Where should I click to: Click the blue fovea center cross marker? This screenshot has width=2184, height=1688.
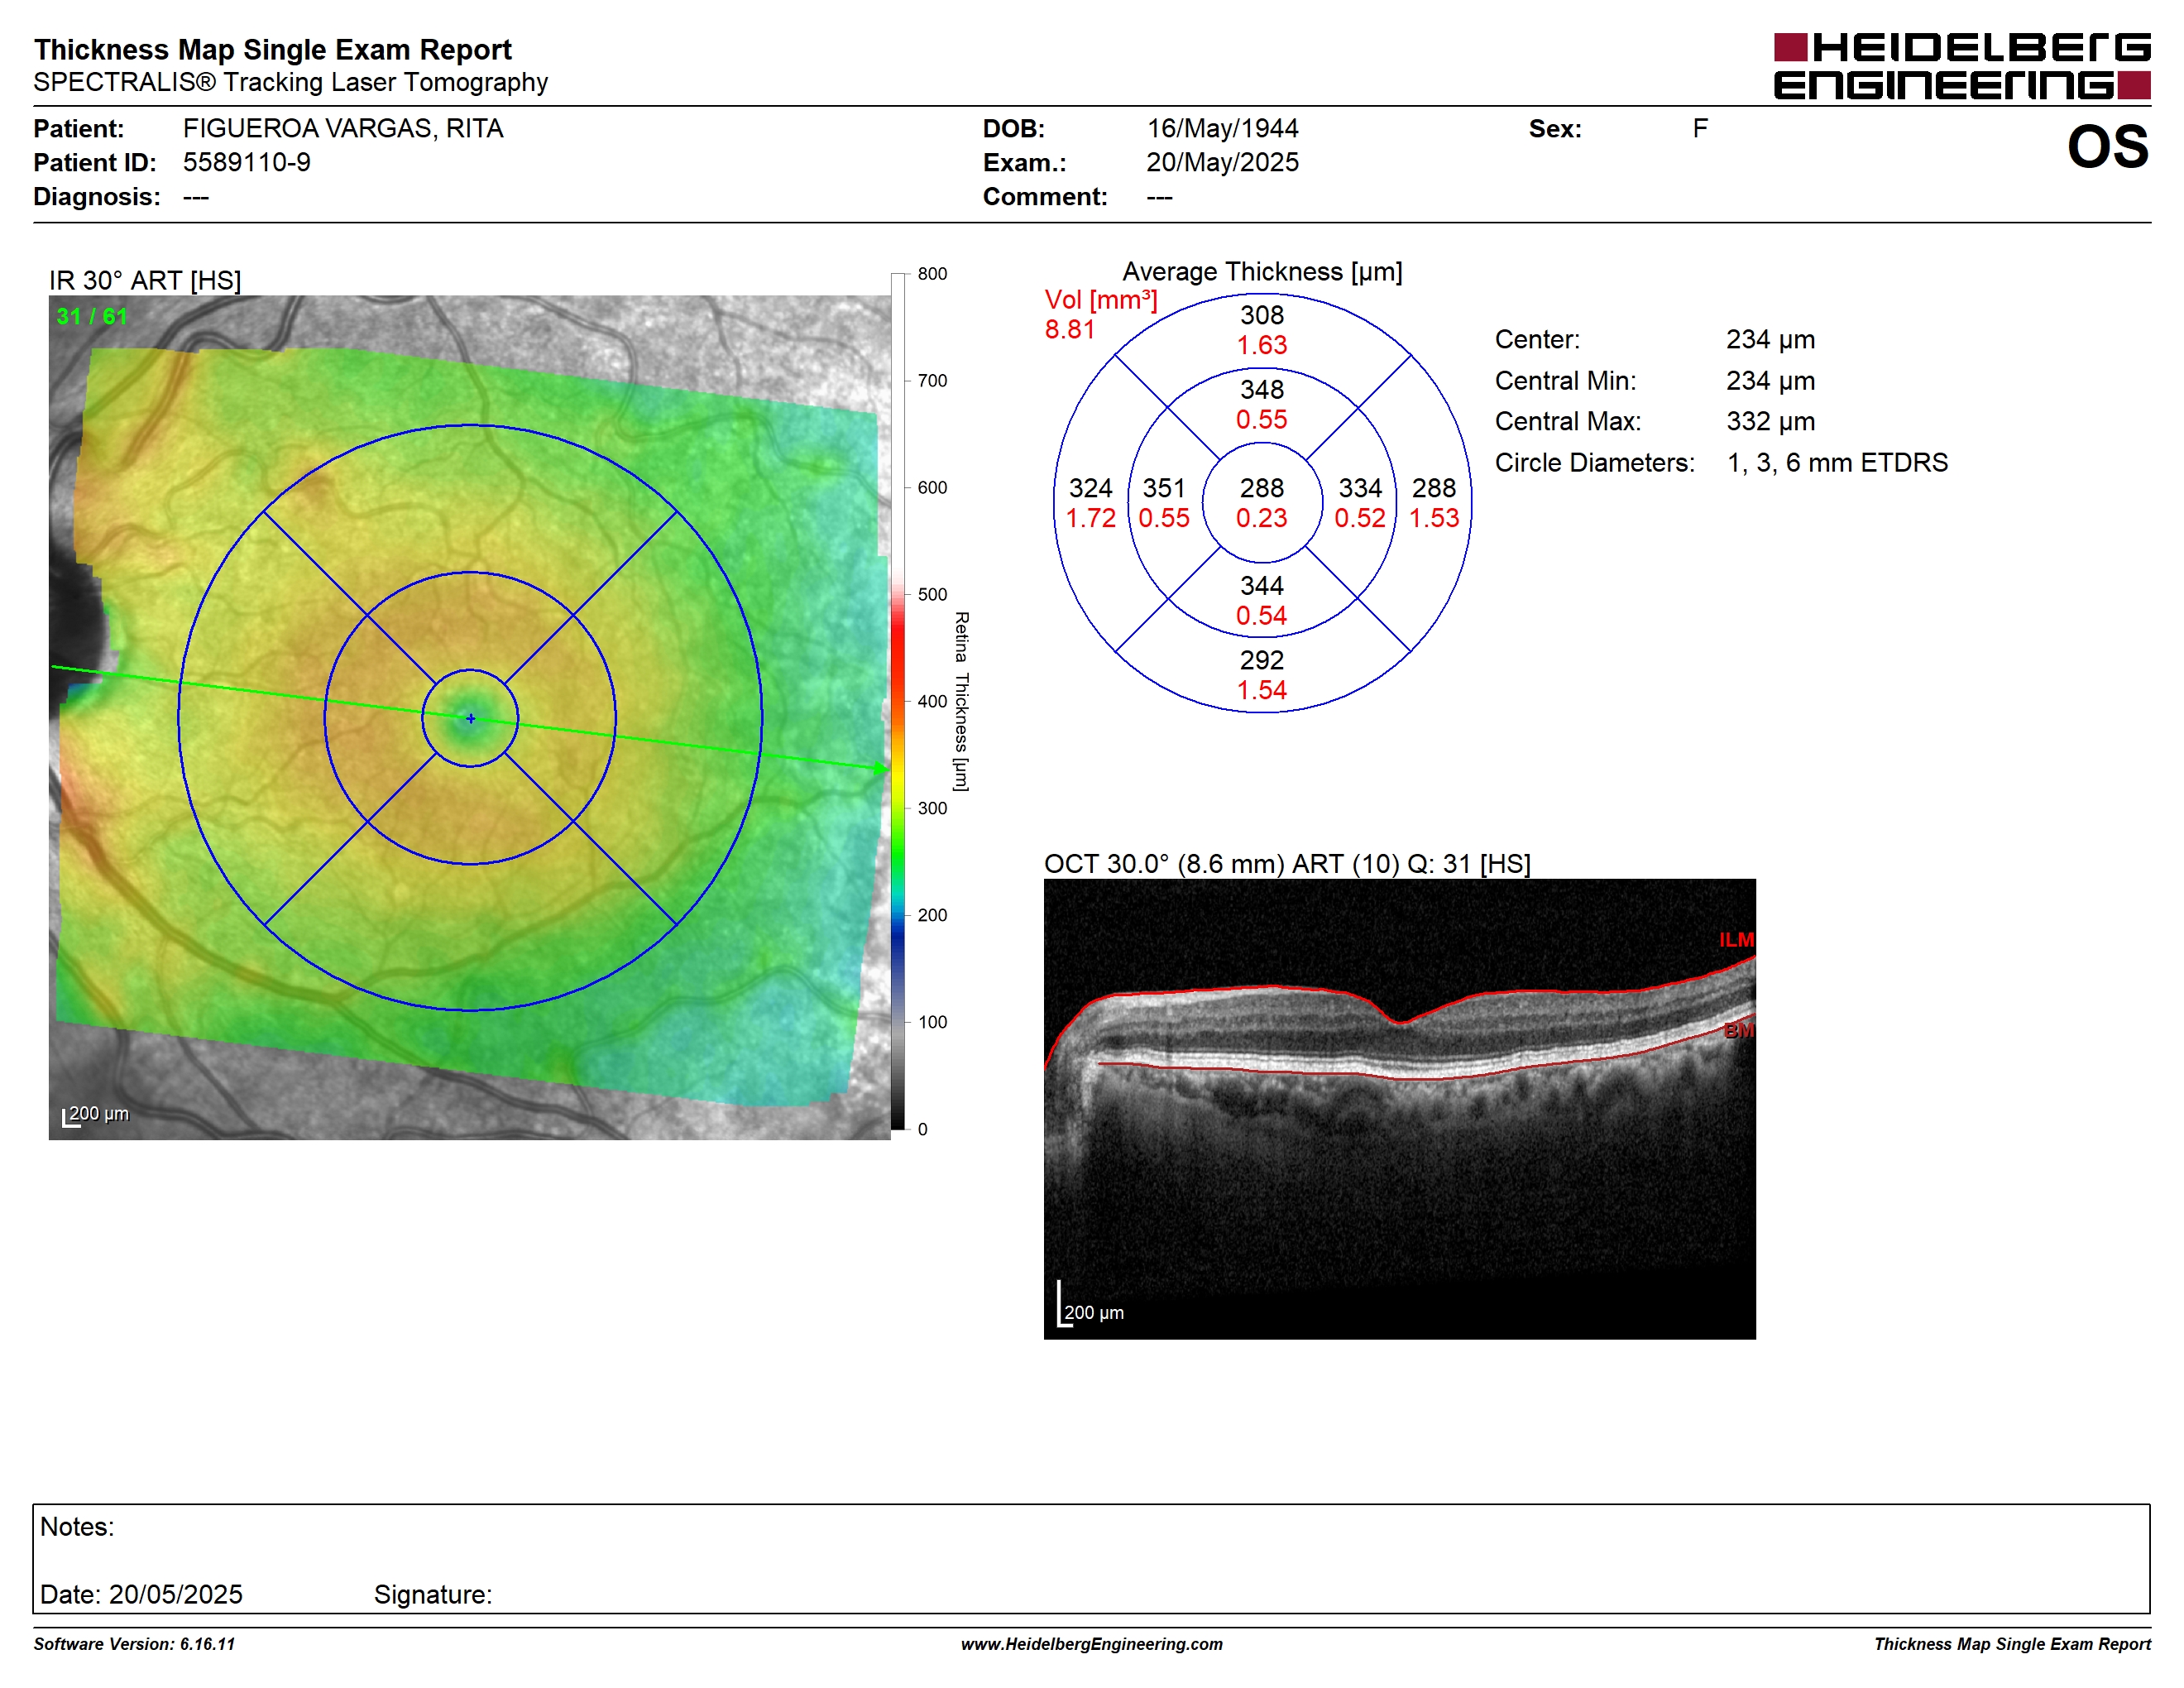(470, 718)
